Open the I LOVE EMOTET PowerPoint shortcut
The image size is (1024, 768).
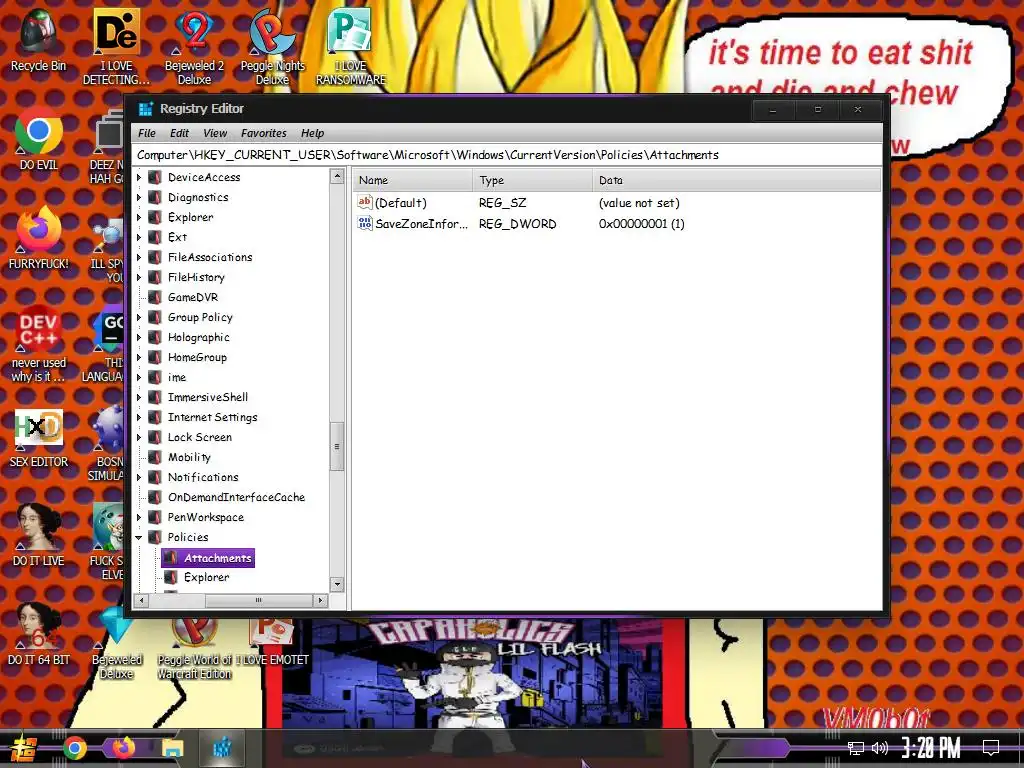[272, 644]
